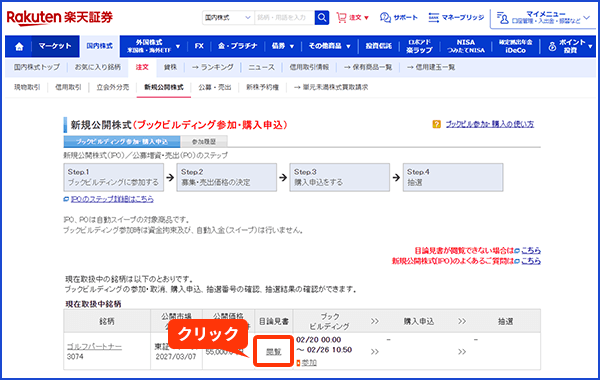
Task: Open こちら link for IPO よくあるご質問
Action: pyautogui.click(x=531, y=261)
